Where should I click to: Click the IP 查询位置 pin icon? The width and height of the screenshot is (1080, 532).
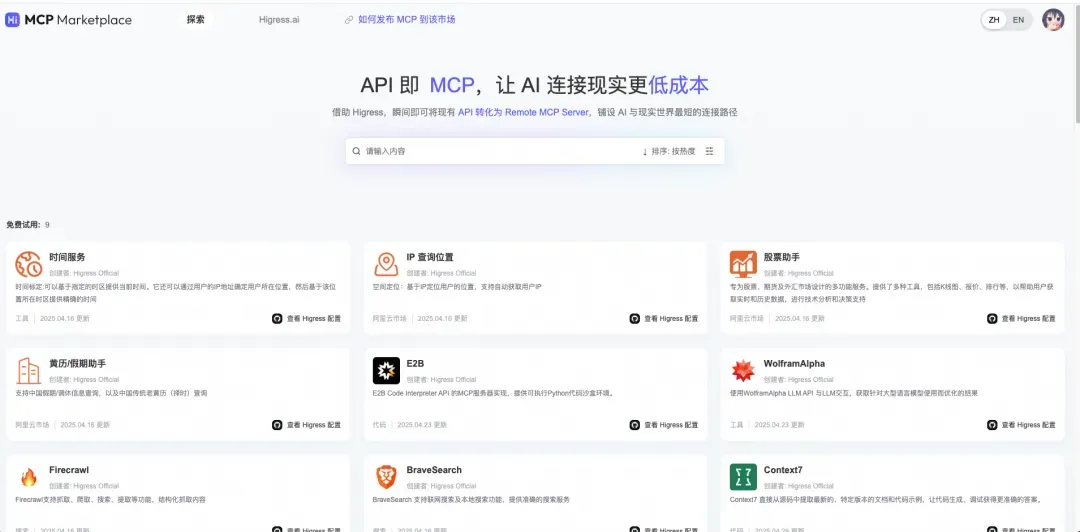(386, 265)
